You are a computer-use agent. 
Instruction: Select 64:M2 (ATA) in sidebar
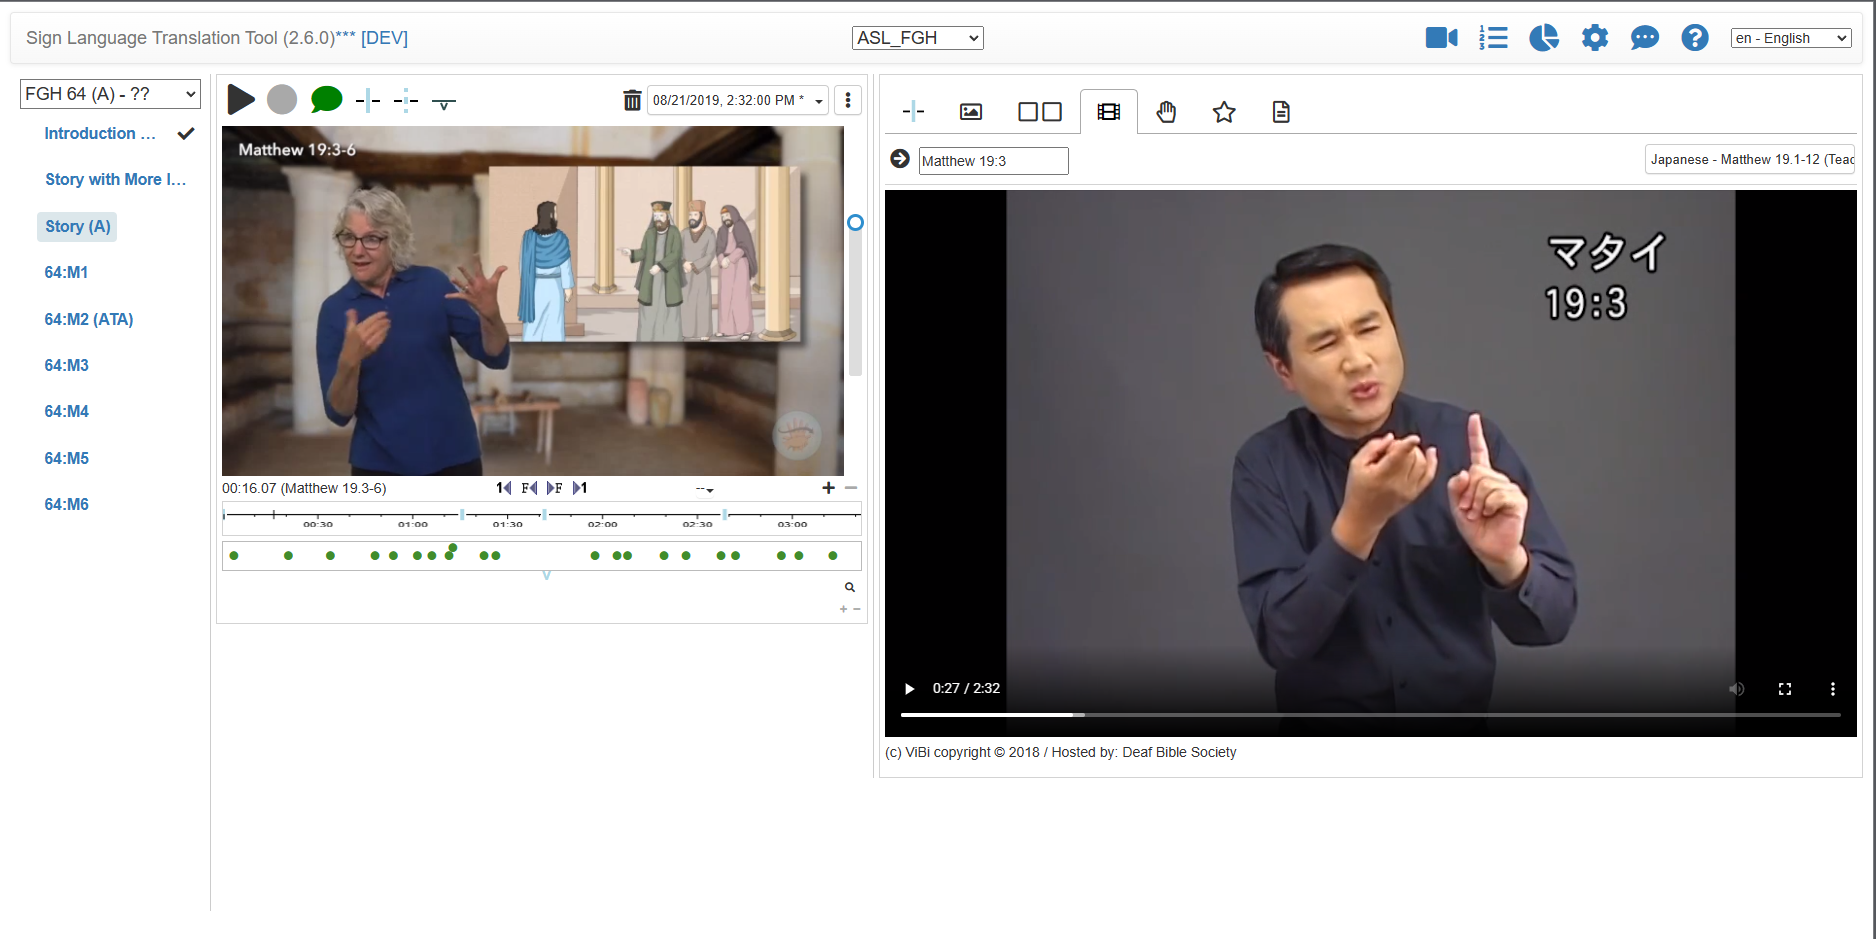point(89,319)
